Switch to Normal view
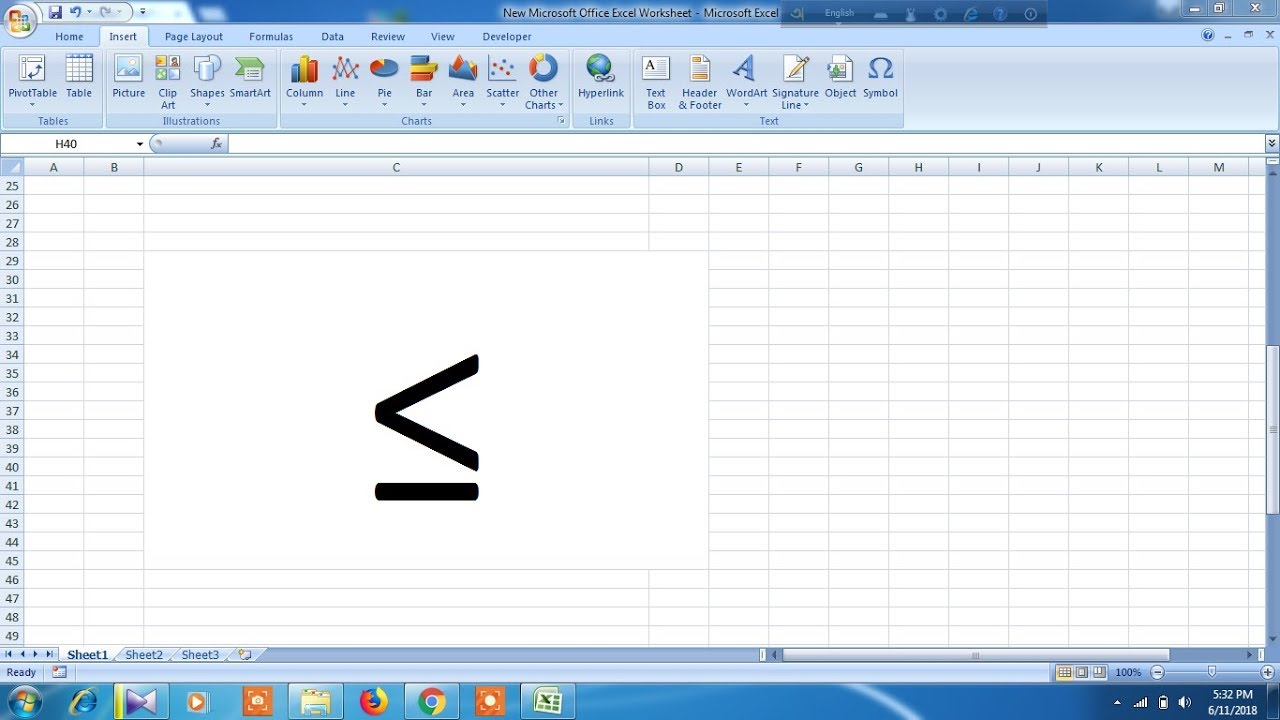Screen dimensions: 1280x720 click(x=1065, y=672)
